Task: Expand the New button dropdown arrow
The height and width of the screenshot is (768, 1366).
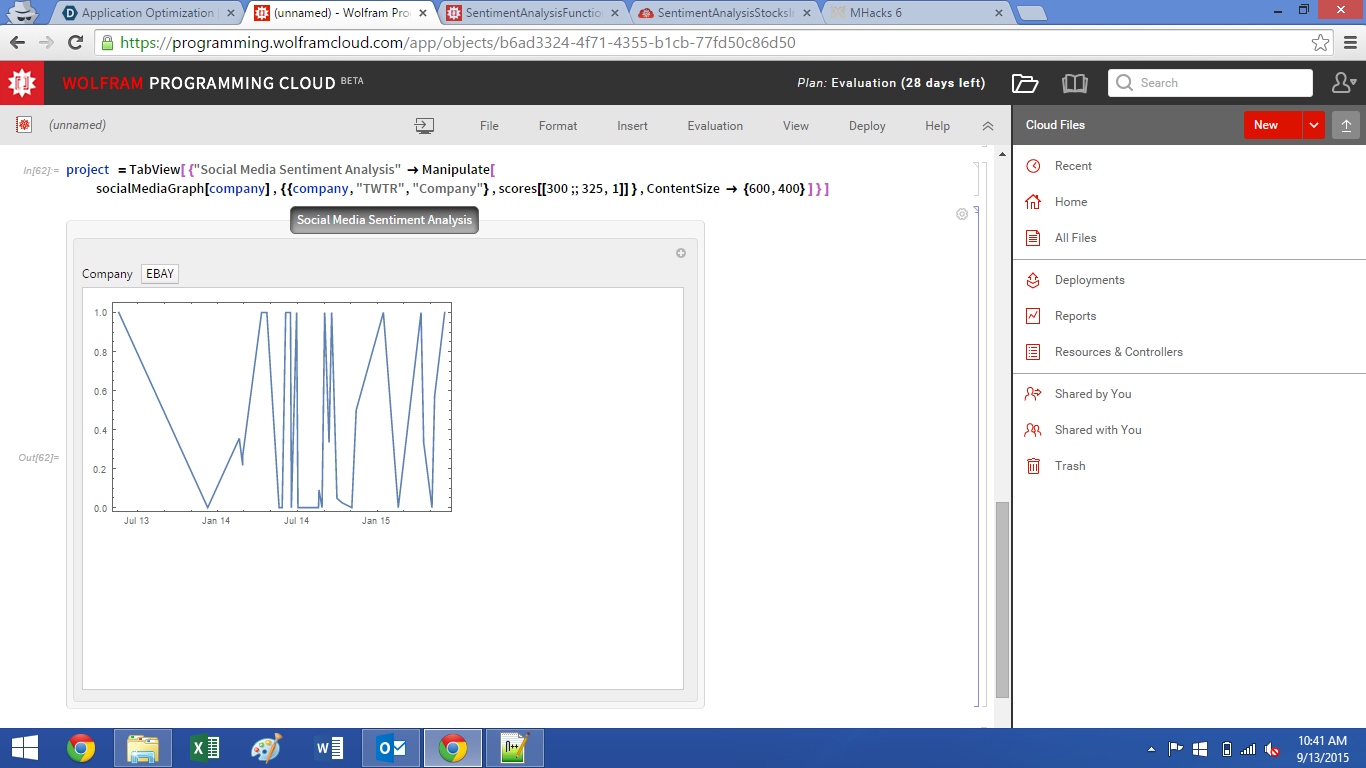Action: click(x=1314, y=125)
